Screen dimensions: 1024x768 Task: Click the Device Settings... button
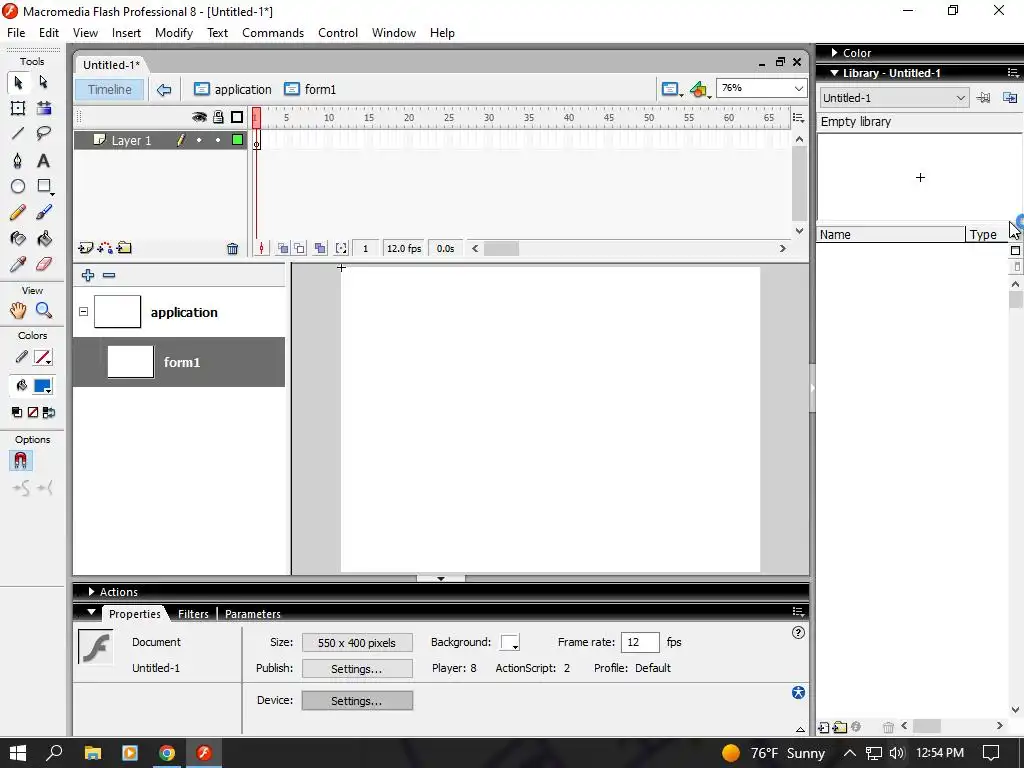(x=357, y=701)
